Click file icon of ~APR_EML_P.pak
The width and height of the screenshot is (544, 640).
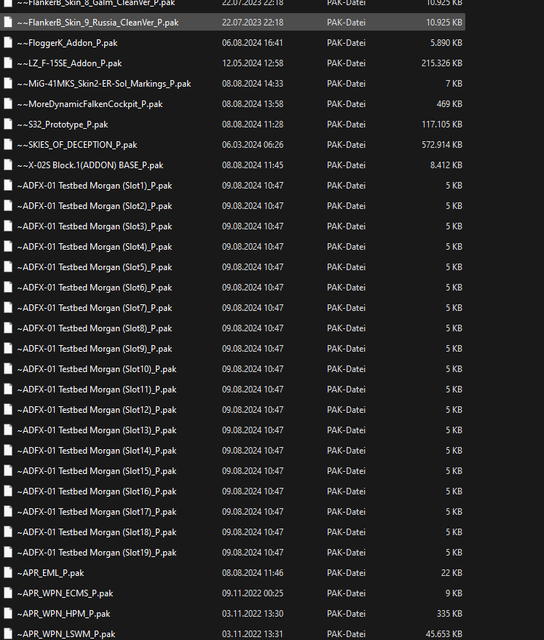point(8,573)
